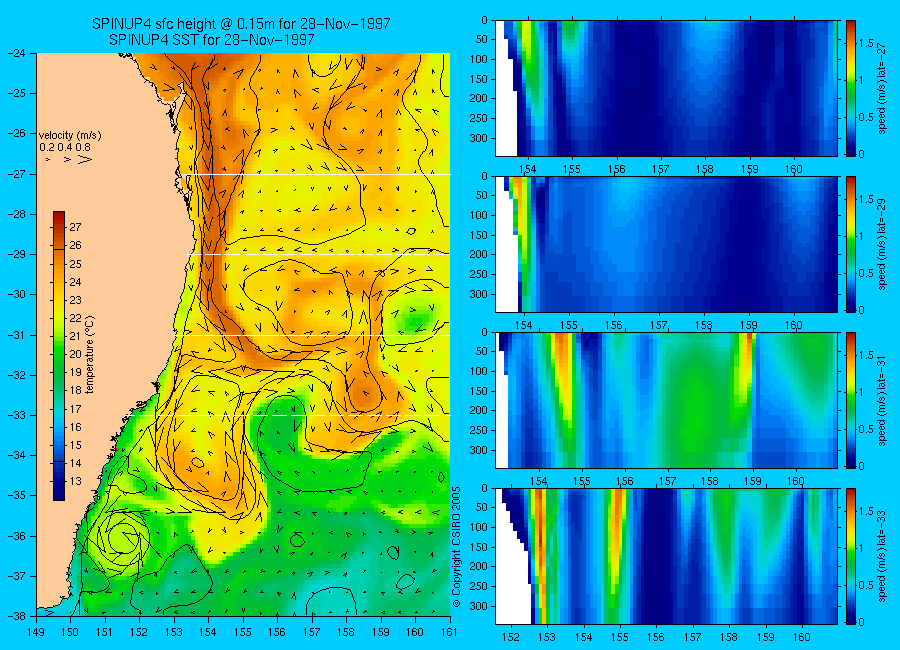Click the "-31" latitude tick on the map axis
900x650 pixels.
[17, 335]
